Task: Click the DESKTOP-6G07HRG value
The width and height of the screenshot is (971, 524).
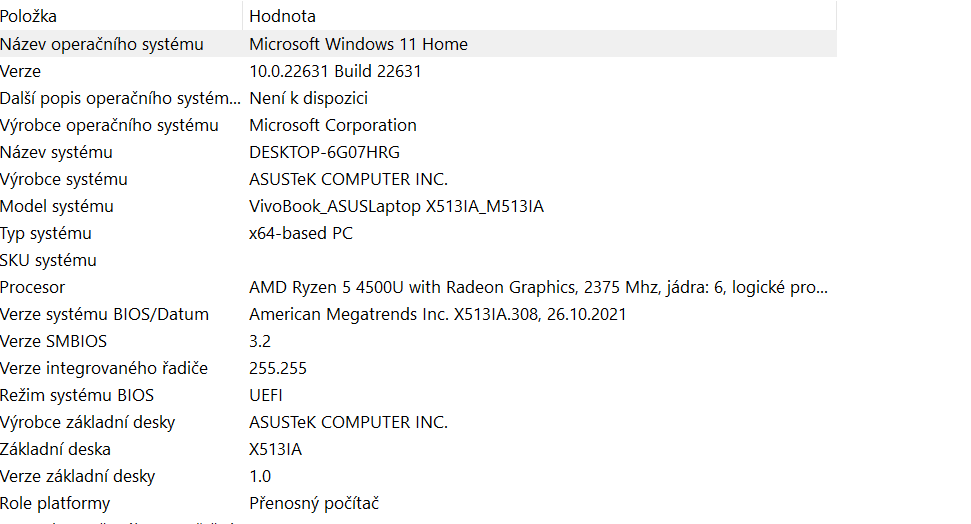Action: tap(324, 152)
